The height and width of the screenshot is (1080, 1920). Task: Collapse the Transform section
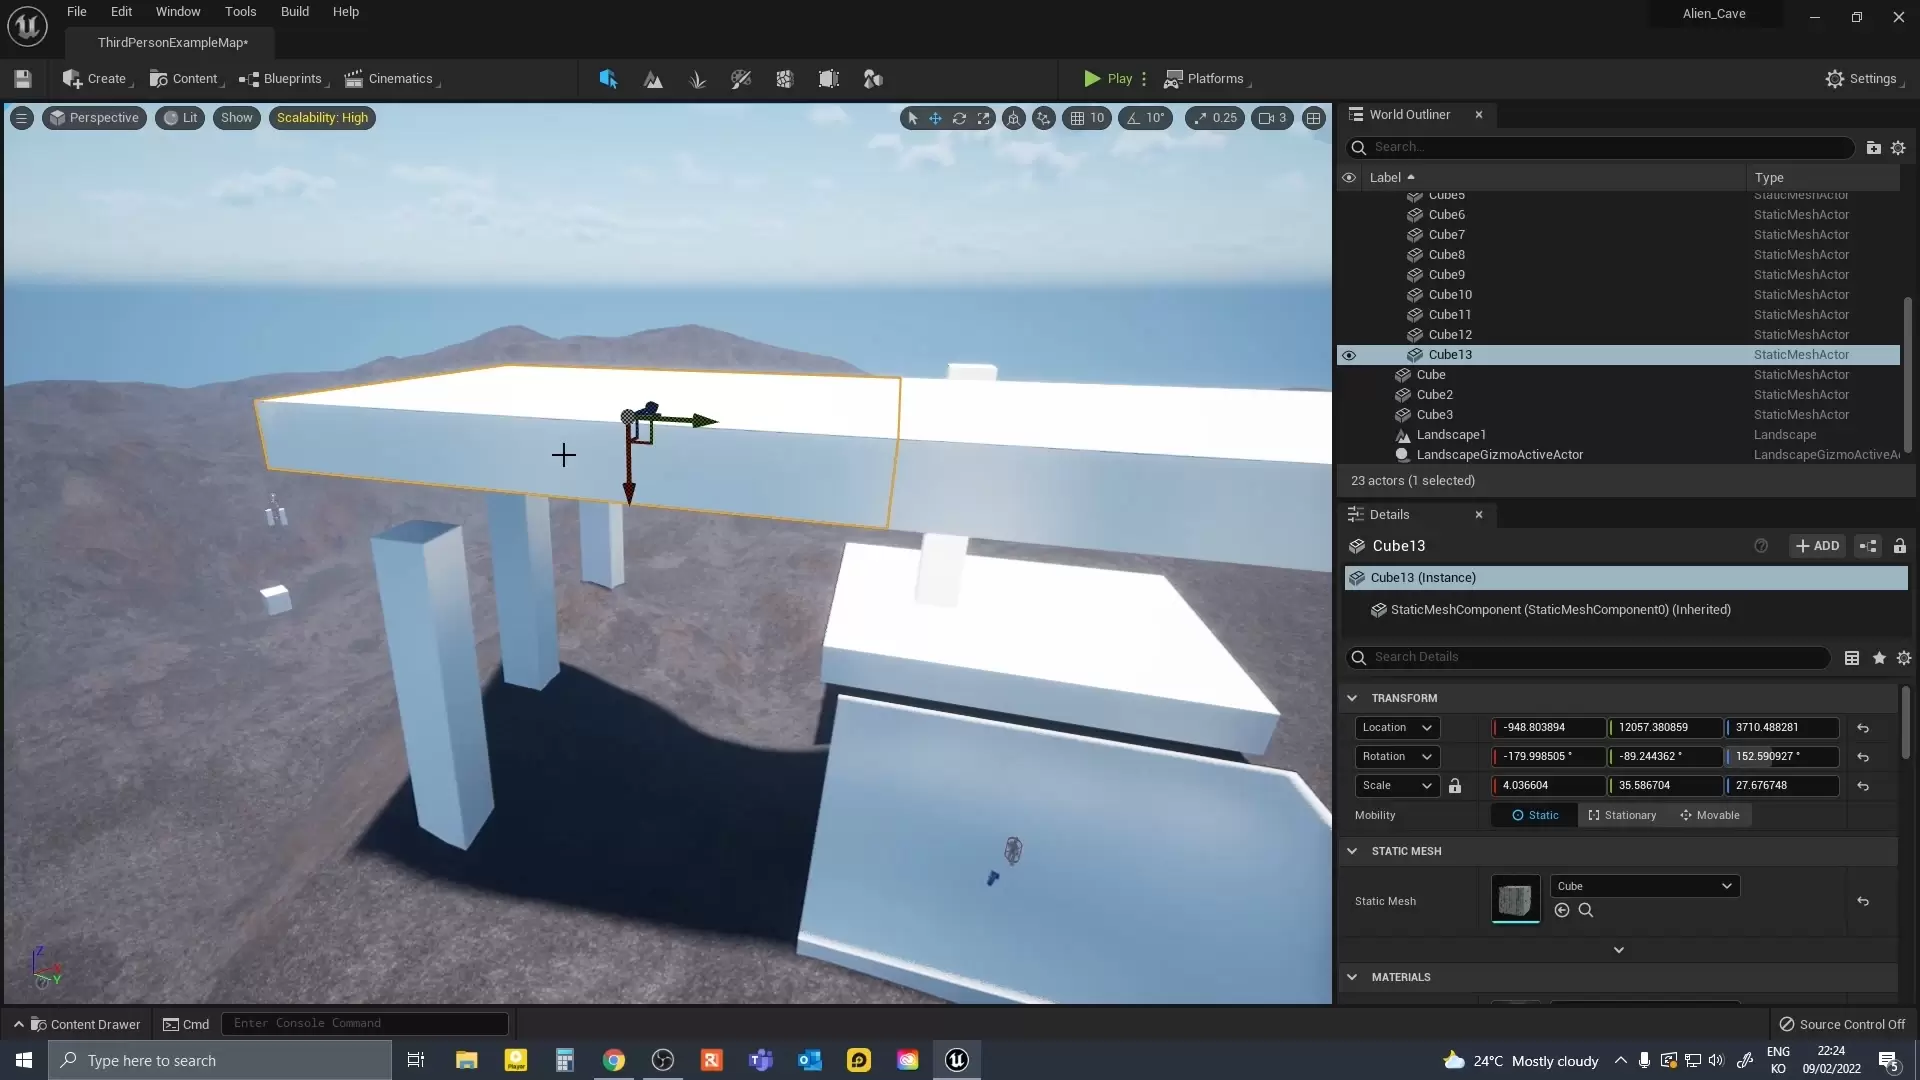tap(1352, 698)
